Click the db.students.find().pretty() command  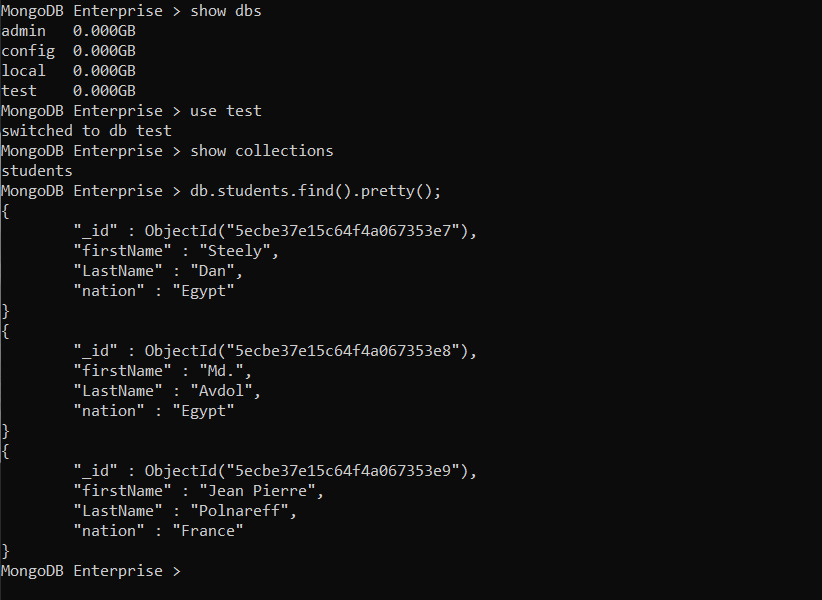pyautogui.click(x=316, y=191)
